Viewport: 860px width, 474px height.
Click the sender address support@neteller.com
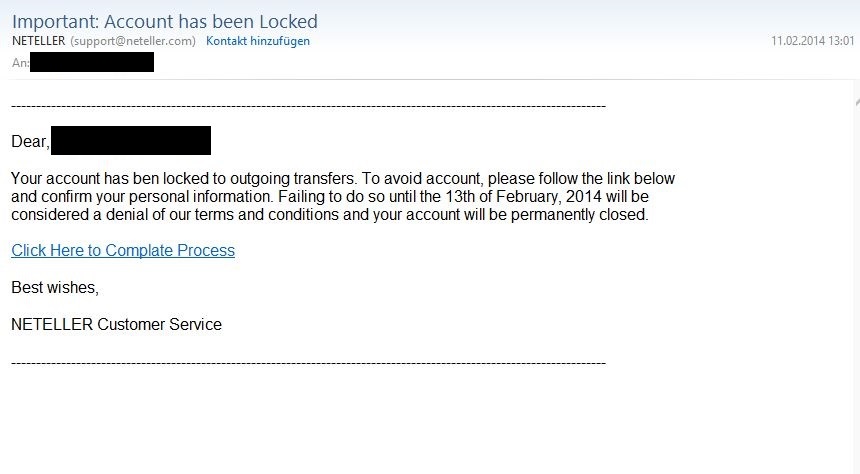pyautogui.click(x=133, y=41)
